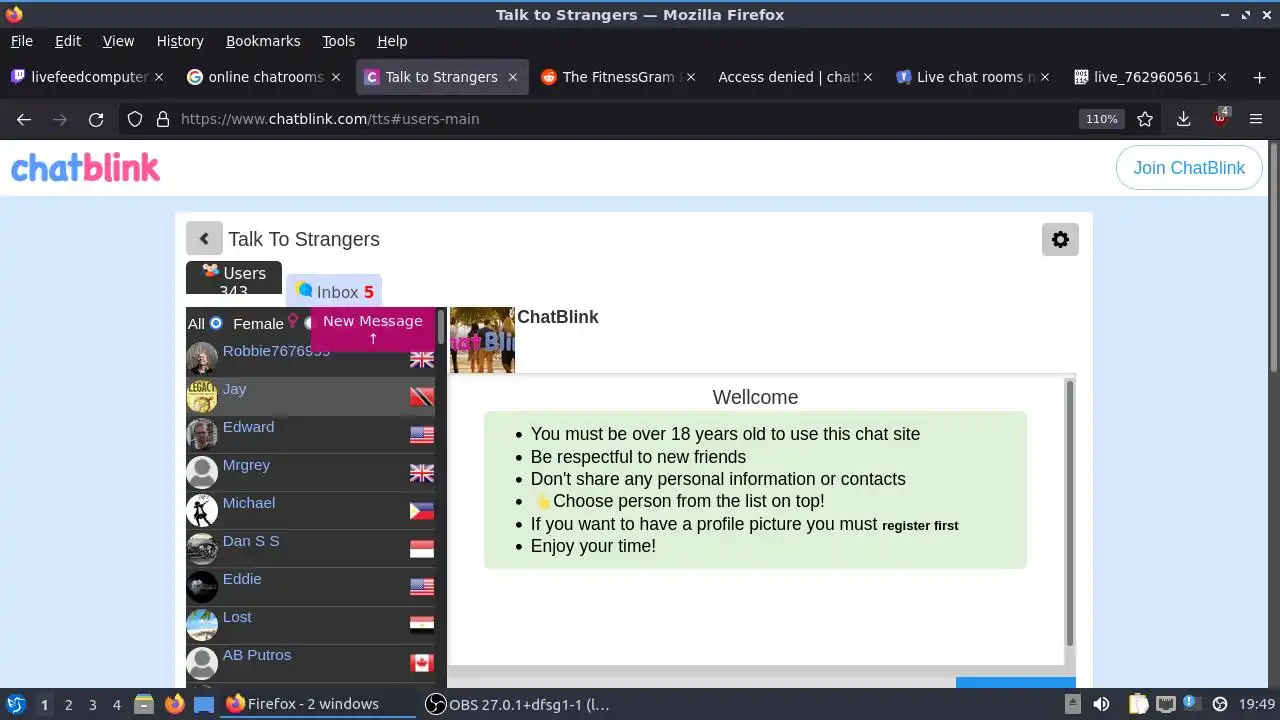This screenshot has width=1280, height=720.
Task: Select the All users radio button
Action: (215, 323)
